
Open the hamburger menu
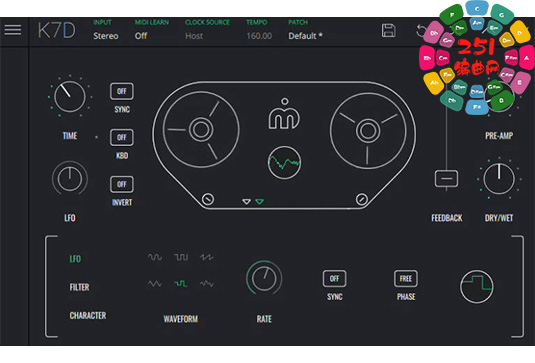coord(13,30)
